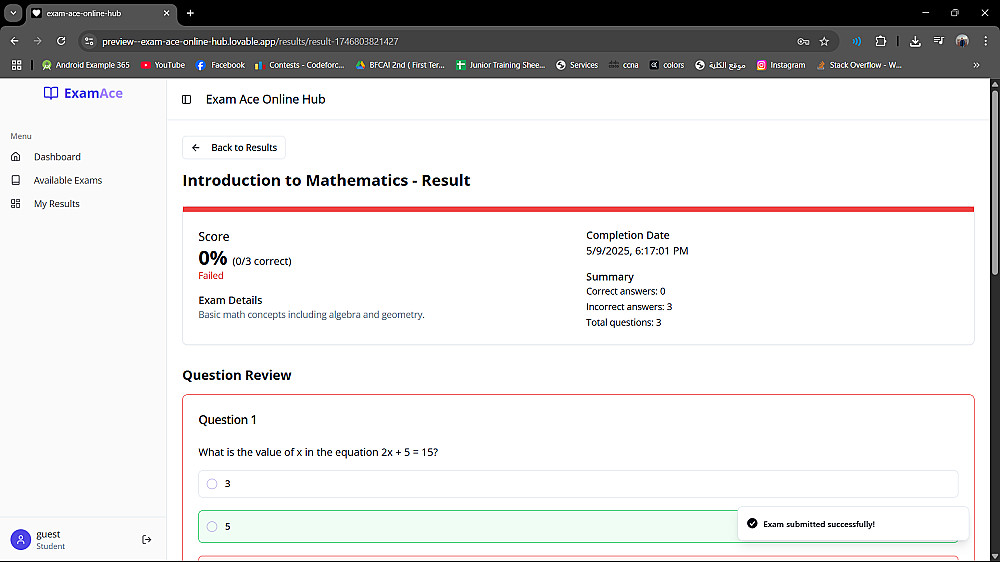Screen dimensions: 1000x562
Task: Click the Failed status text
Action: (x=210, y=276)
